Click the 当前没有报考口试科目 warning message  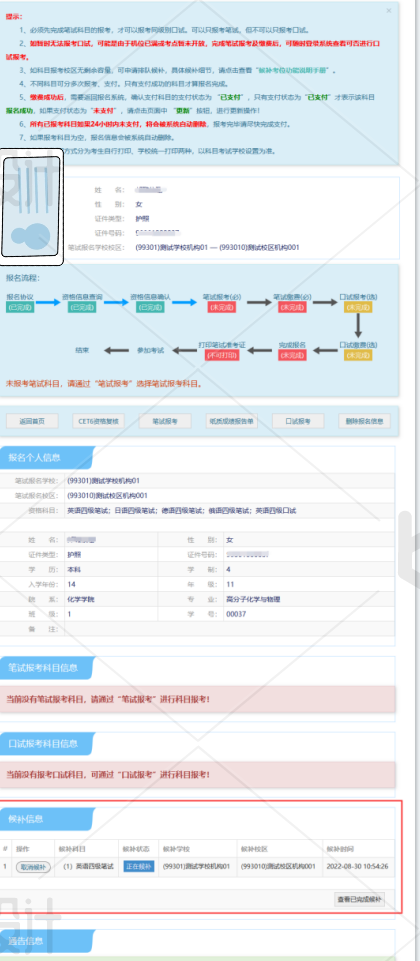[x=197, y=775]
